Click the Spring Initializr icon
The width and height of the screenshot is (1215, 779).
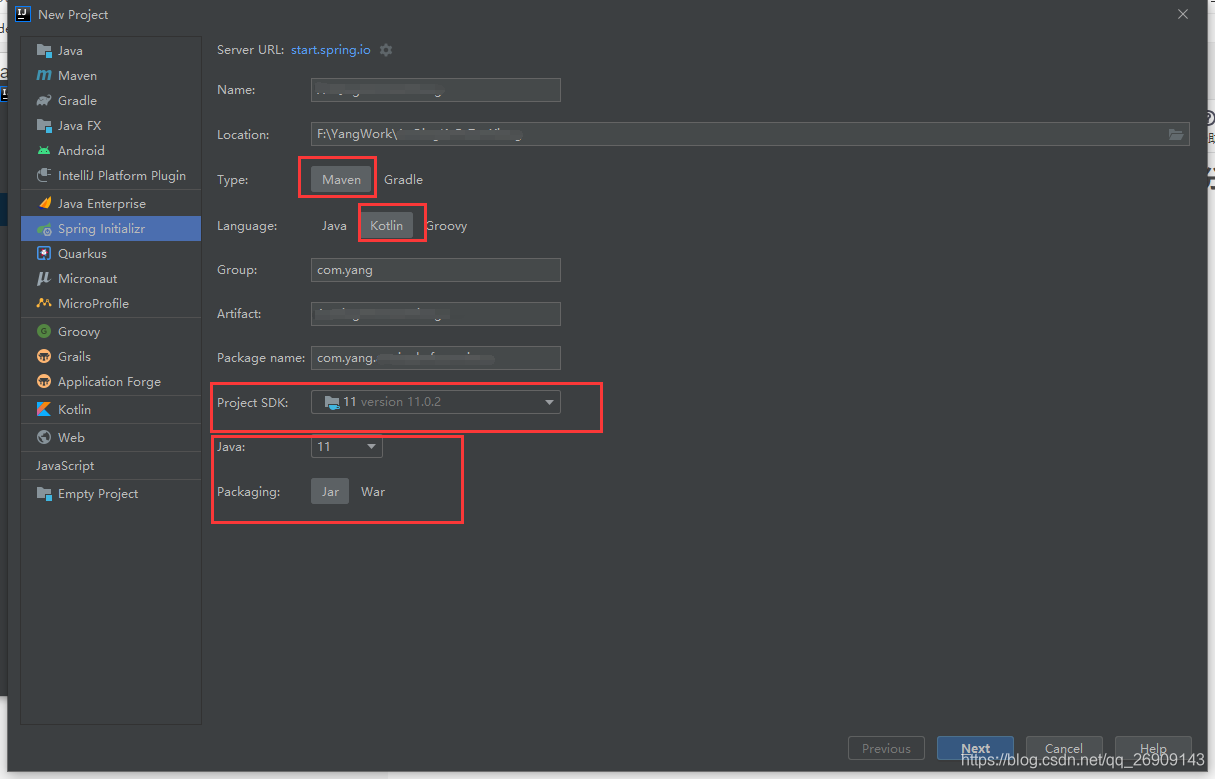click(x=44, y=228)
